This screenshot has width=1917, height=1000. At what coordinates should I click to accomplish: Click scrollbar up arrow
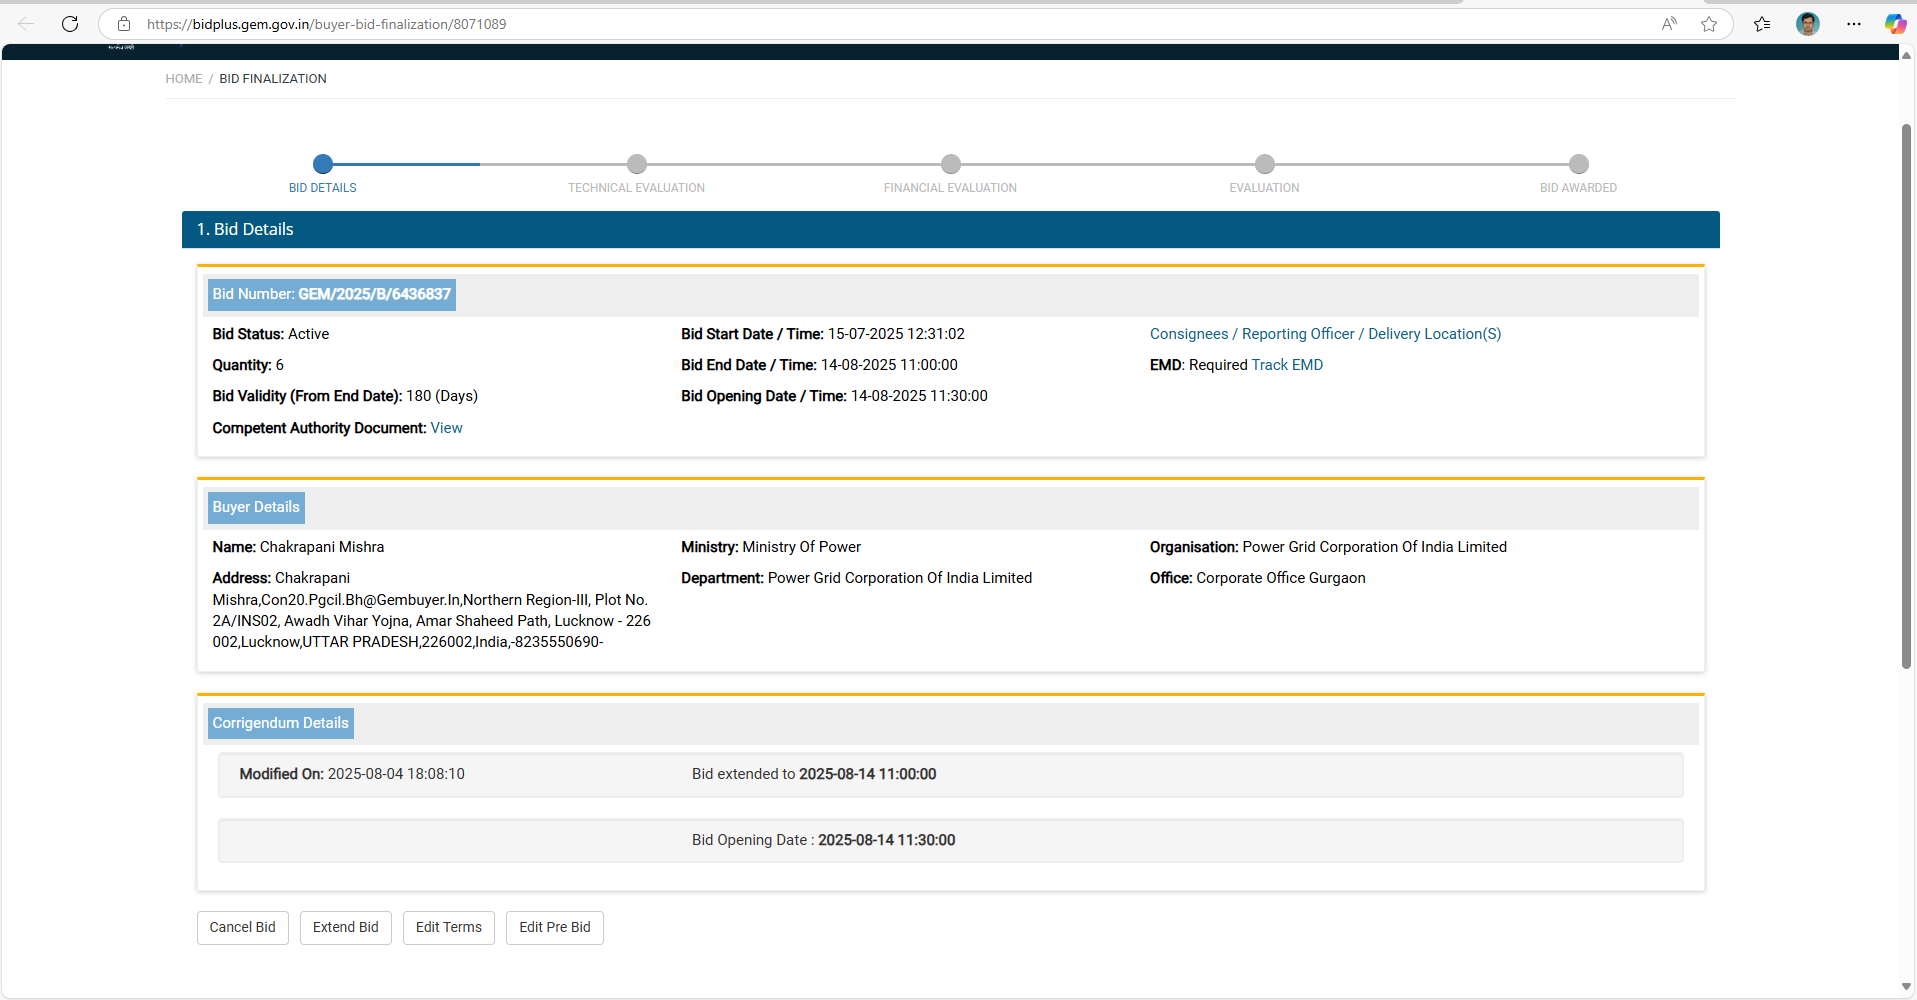pos(1907,56)
